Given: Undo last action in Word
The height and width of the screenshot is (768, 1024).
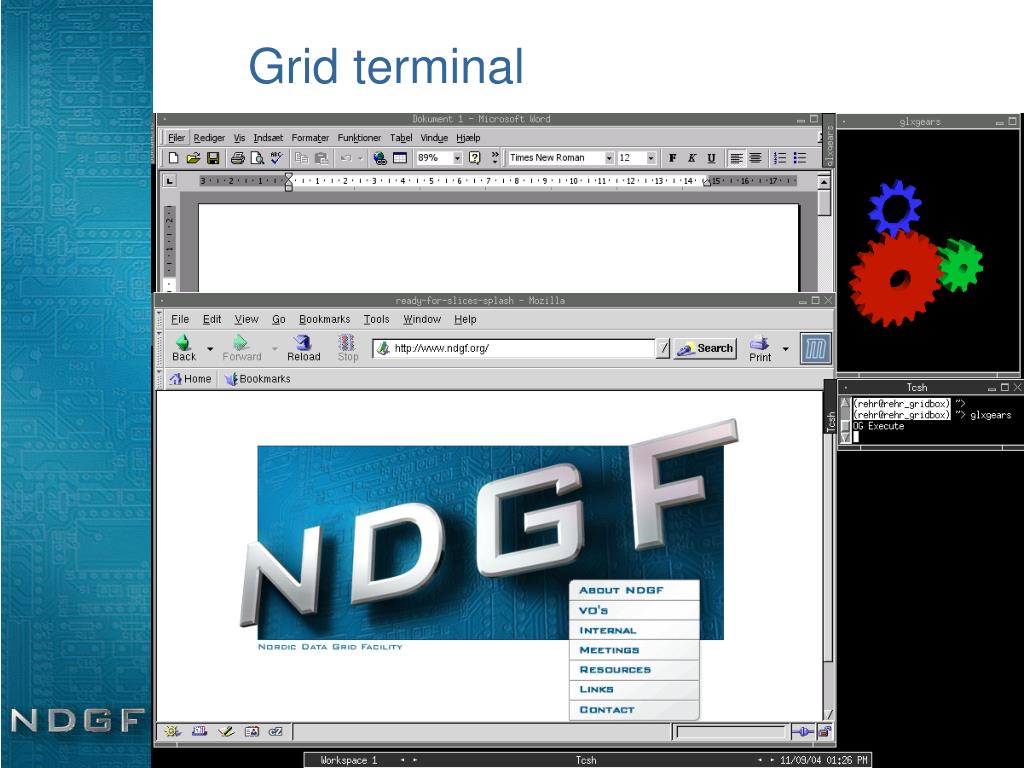Looking at the screenshot, I should tap(346, 158).
